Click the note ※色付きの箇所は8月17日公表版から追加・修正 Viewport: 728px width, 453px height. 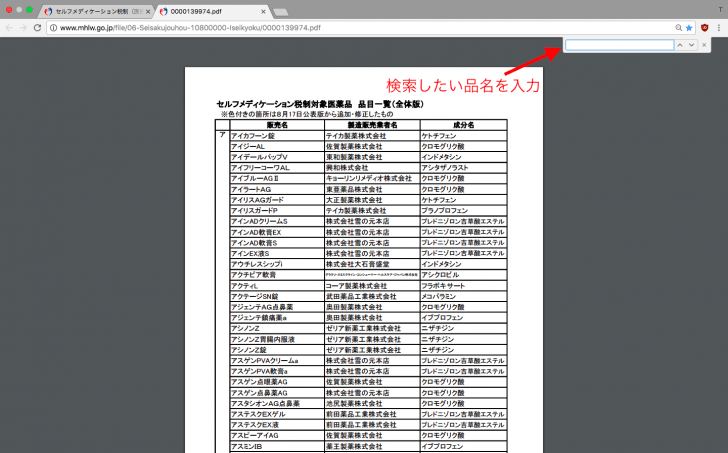(x=307, y=114)
